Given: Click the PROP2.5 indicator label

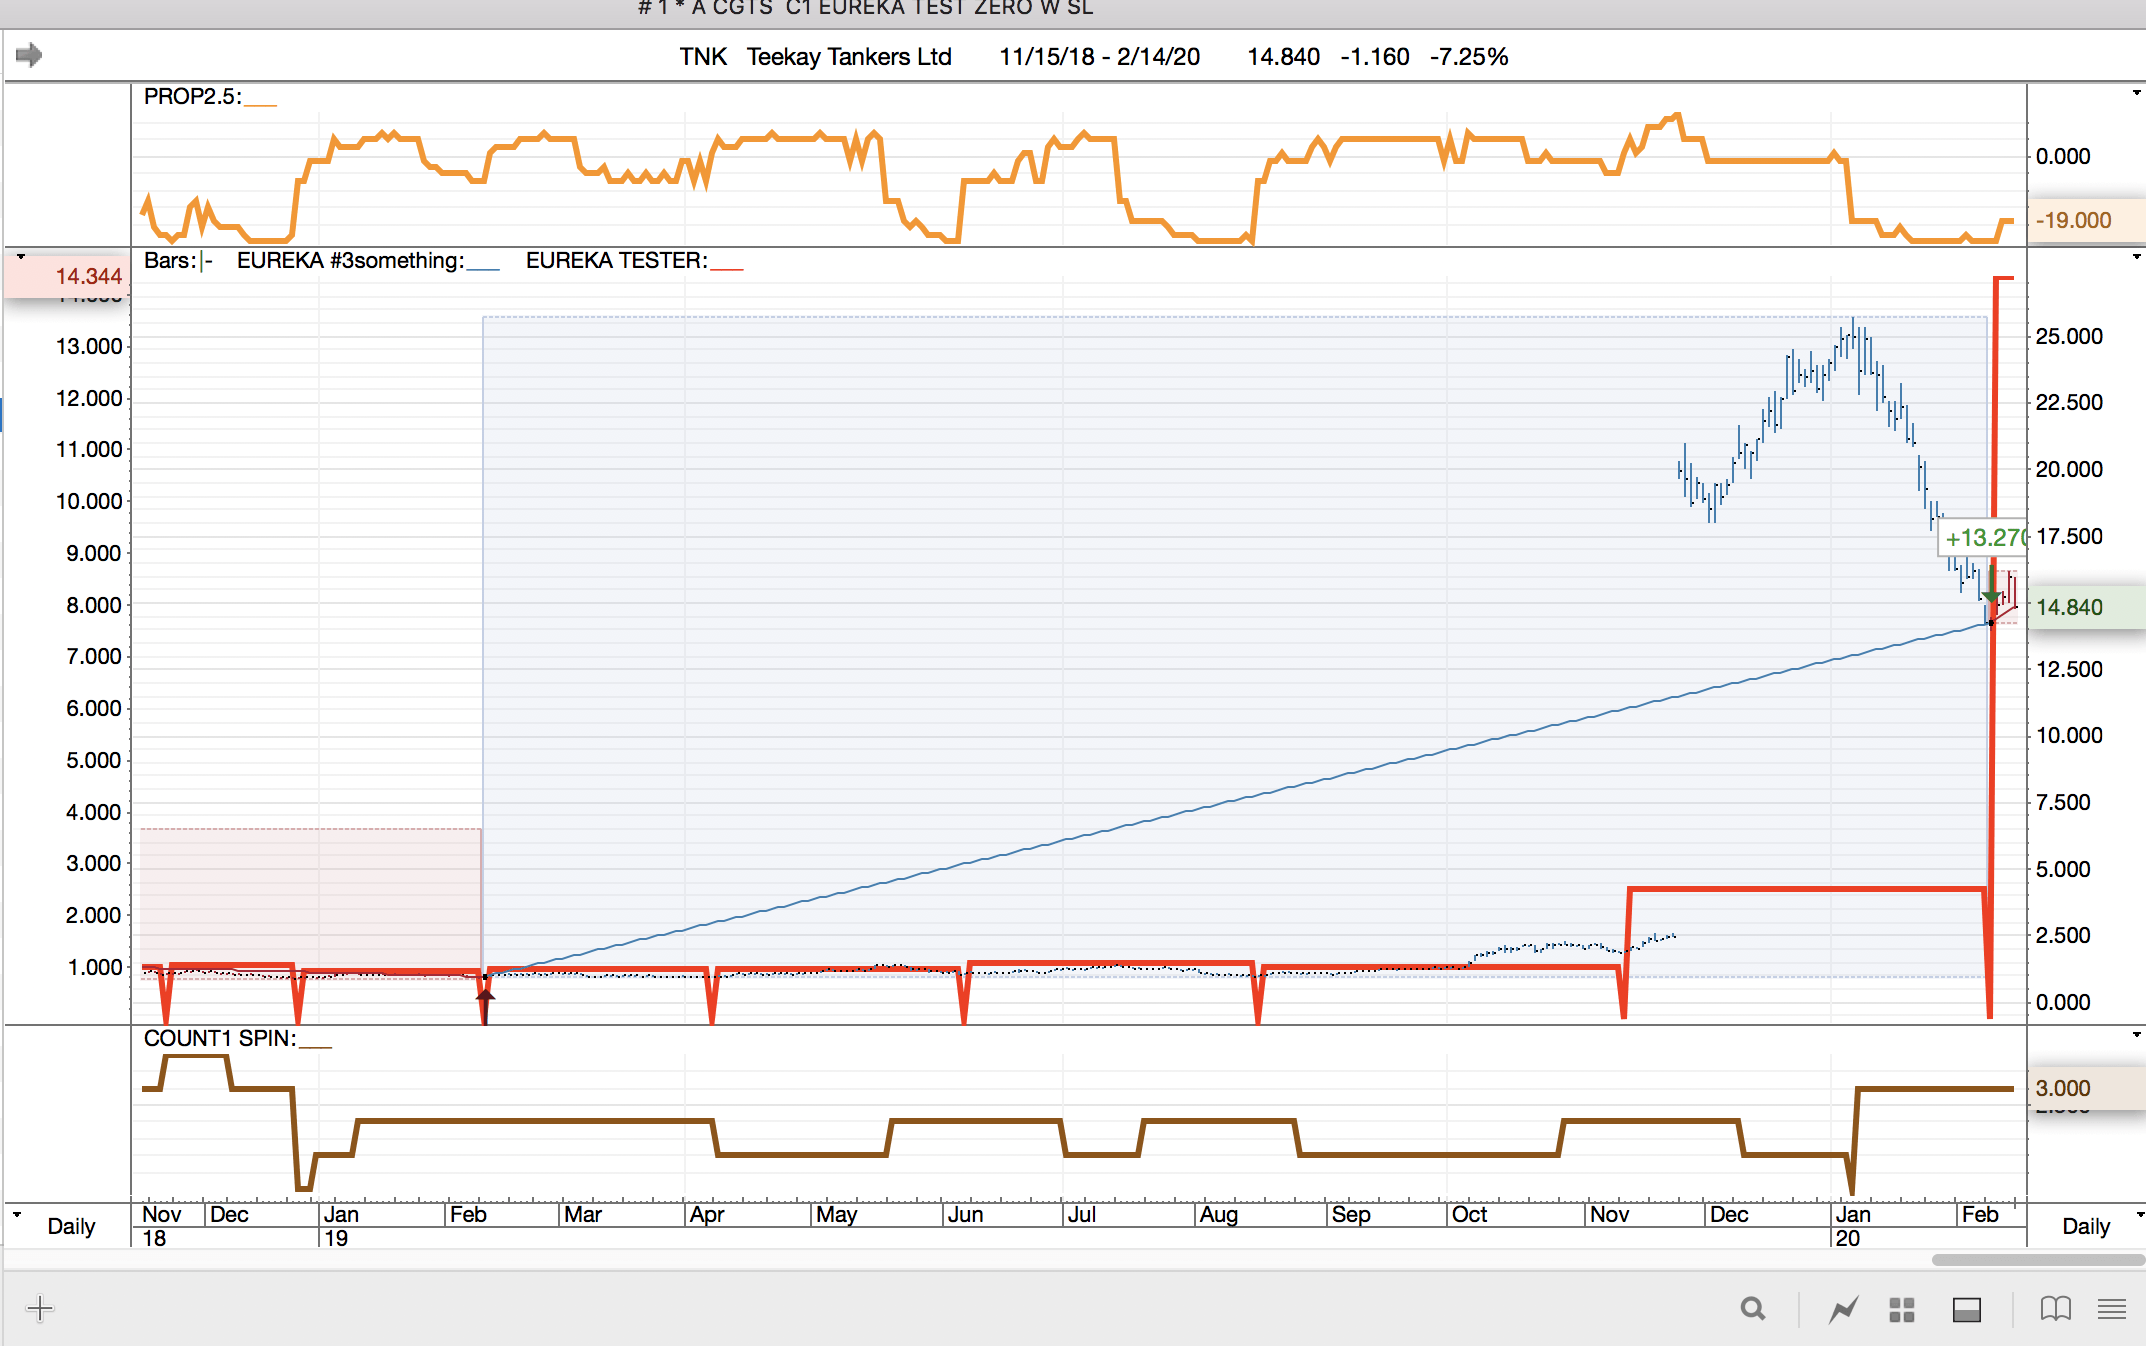Looking at the screenshot, I should [x=192, y=97].
